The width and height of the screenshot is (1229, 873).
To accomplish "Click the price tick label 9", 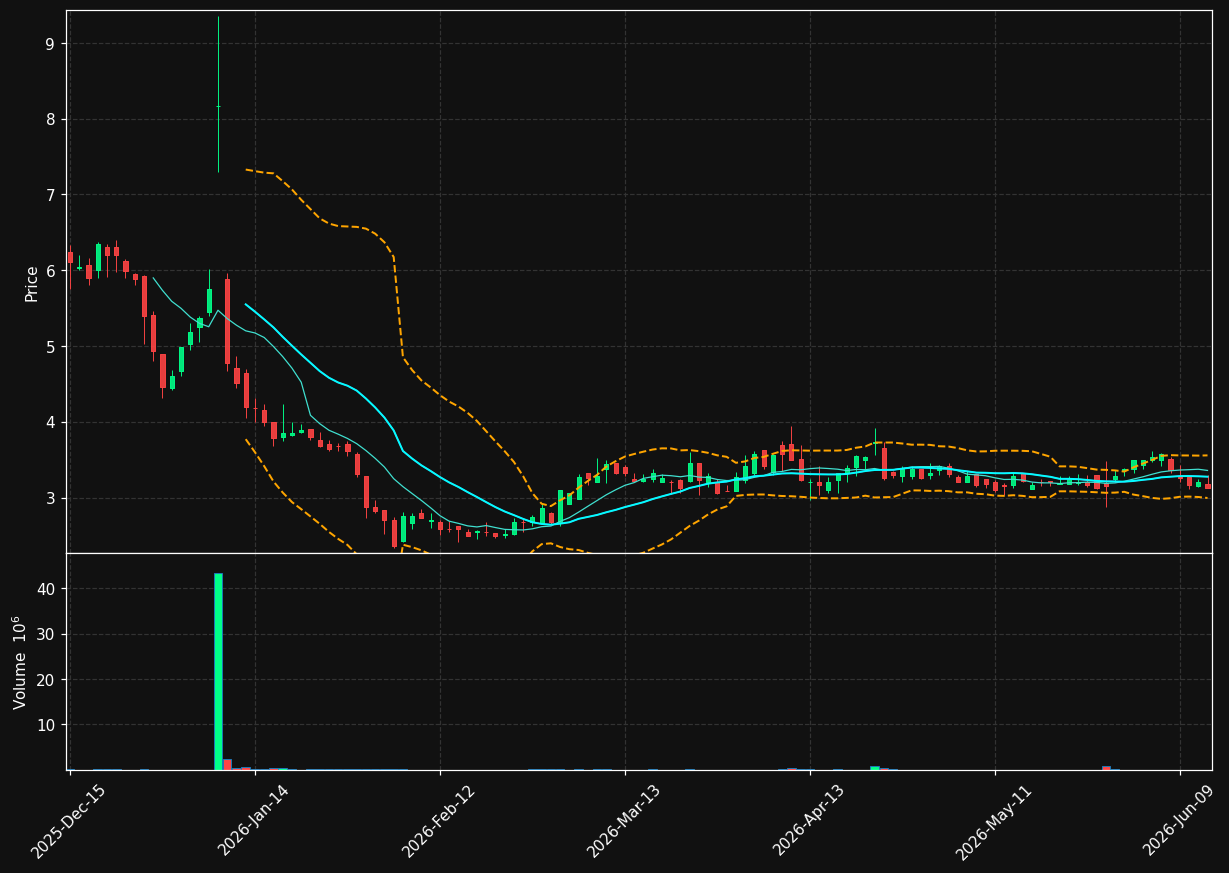I will (50, 44).
